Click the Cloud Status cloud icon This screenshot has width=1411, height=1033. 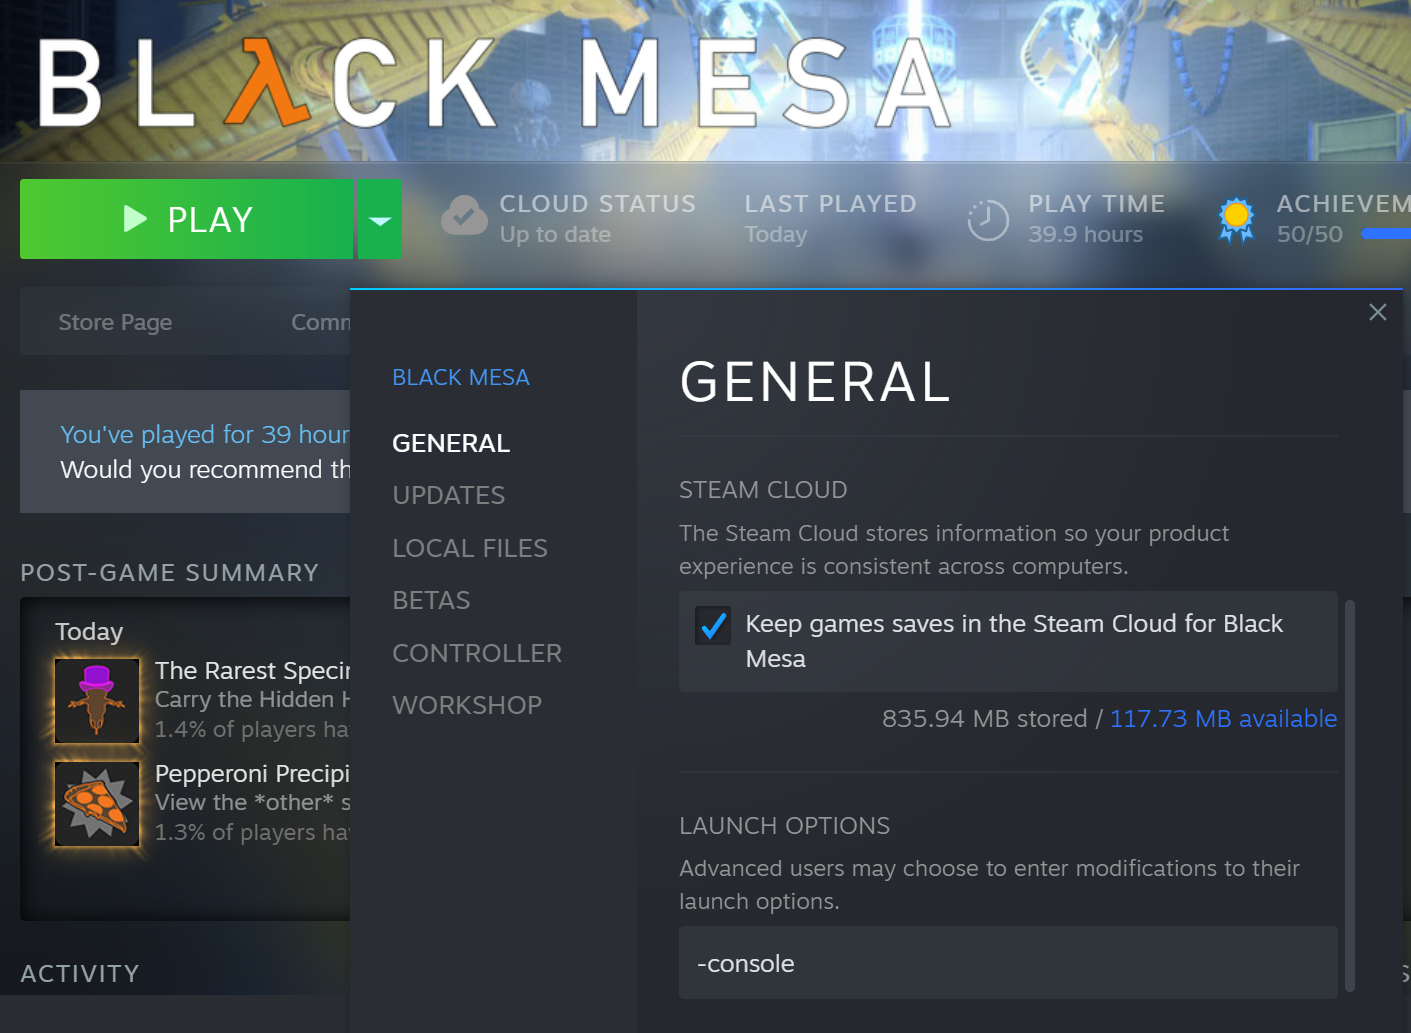point(464,216)
